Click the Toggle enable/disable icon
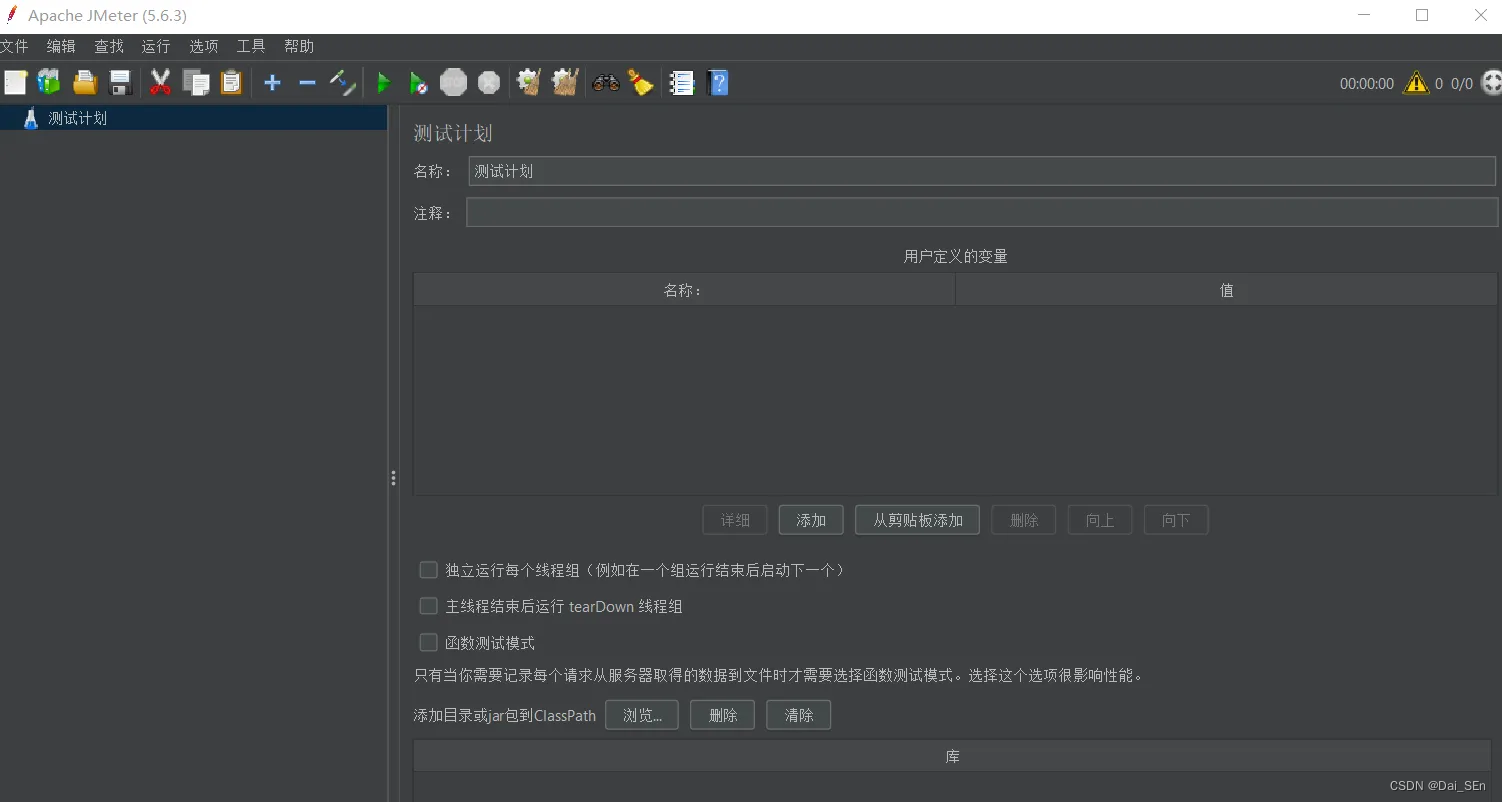The width and height of the screenshot is (1502, 802). click(343, 83)
